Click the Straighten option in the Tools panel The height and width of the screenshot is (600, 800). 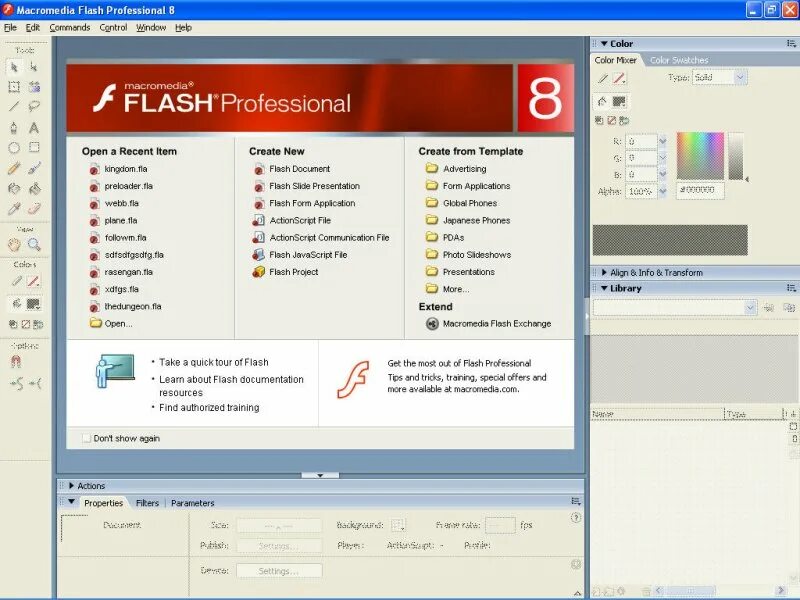(35, 383)
